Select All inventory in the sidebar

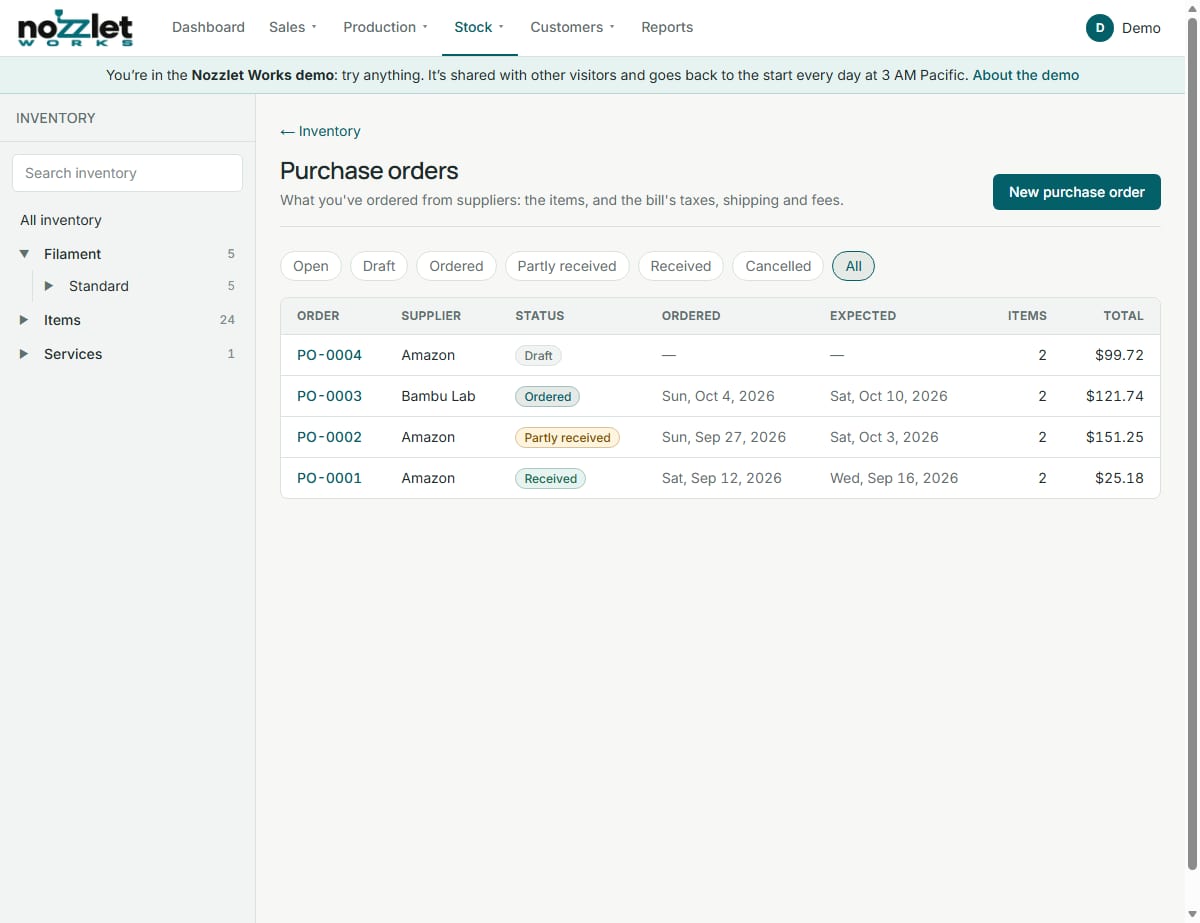tap(61, 220)
